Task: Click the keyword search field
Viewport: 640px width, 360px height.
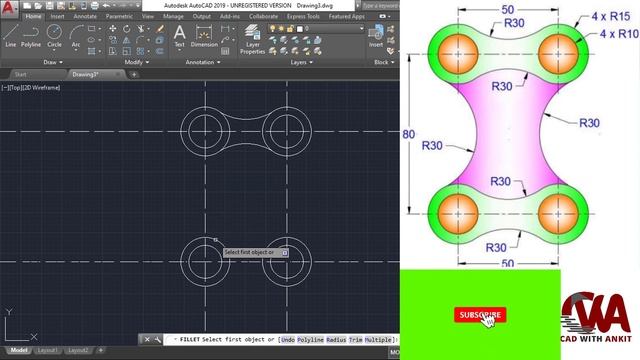Action: coord(380,6)
